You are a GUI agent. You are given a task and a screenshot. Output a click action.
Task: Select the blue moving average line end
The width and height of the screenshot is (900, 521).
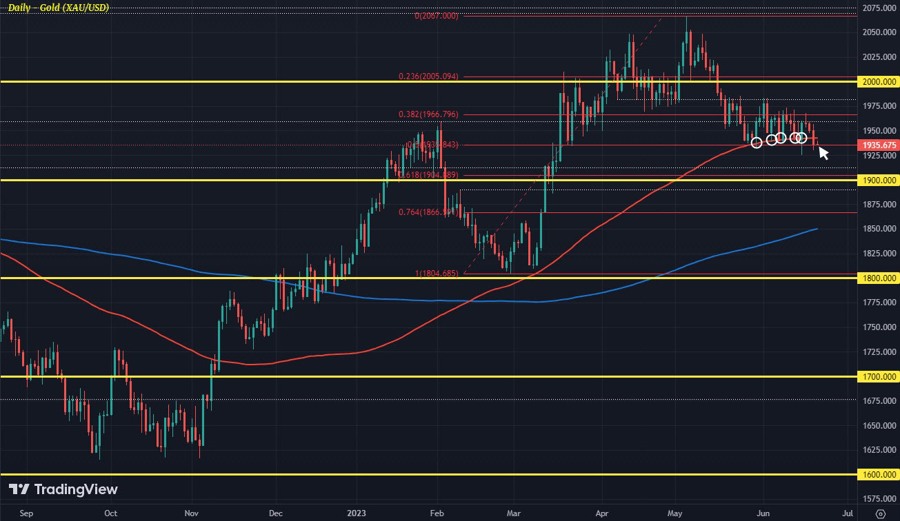click(x=816, y=229)
